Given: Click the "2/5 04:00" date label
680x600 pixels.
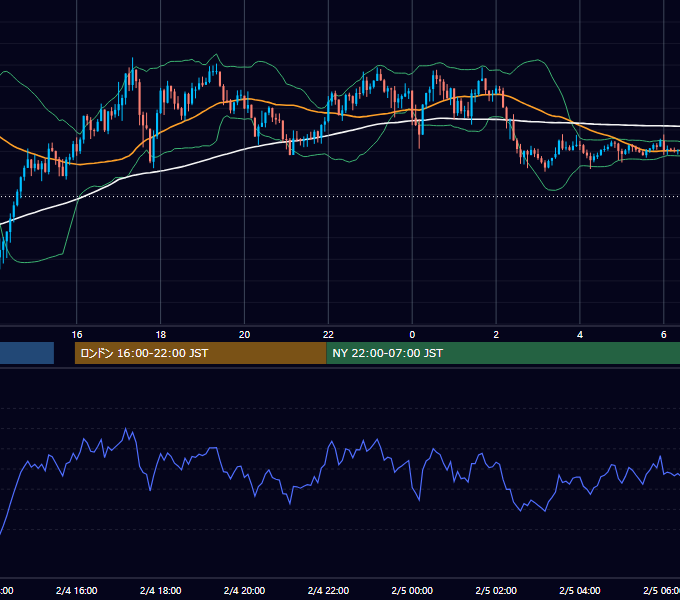Looking at the screenshot, I should pyautogui.click(x=580, y=591).
